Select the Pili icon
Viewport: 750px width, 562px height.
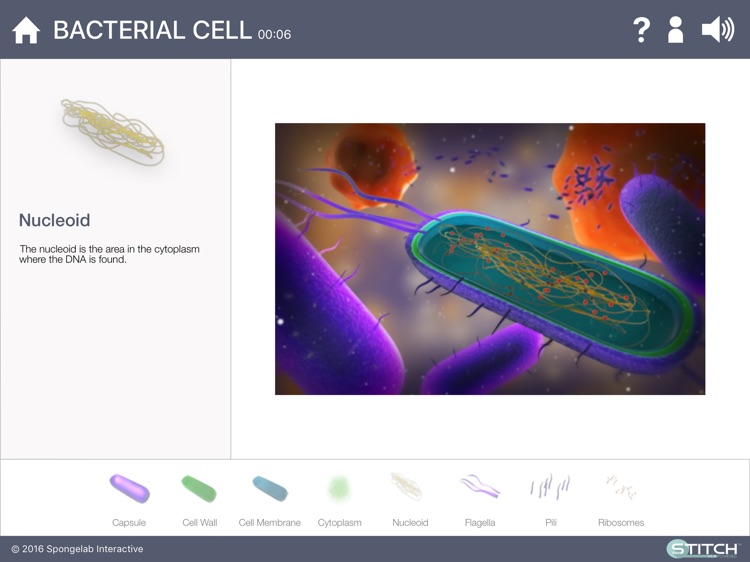point(550,487)
